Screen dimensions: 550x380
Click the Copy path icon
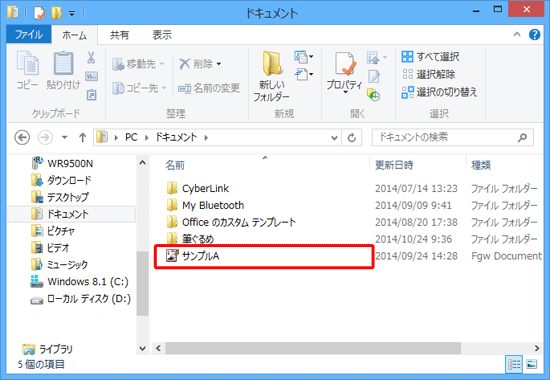[x=91, y=76]
